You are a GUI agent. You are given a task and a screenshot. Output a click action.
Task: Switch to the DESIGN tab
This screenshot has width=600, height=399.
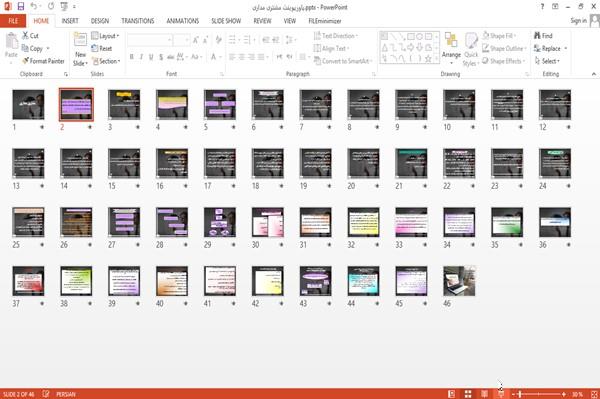(x=99, y=21)
